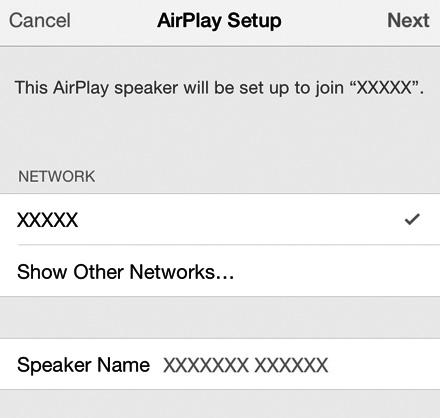The width and height of the screenshot is (440, 418).
Task: Open Show Other Networks… list
Action: (220, 271)
